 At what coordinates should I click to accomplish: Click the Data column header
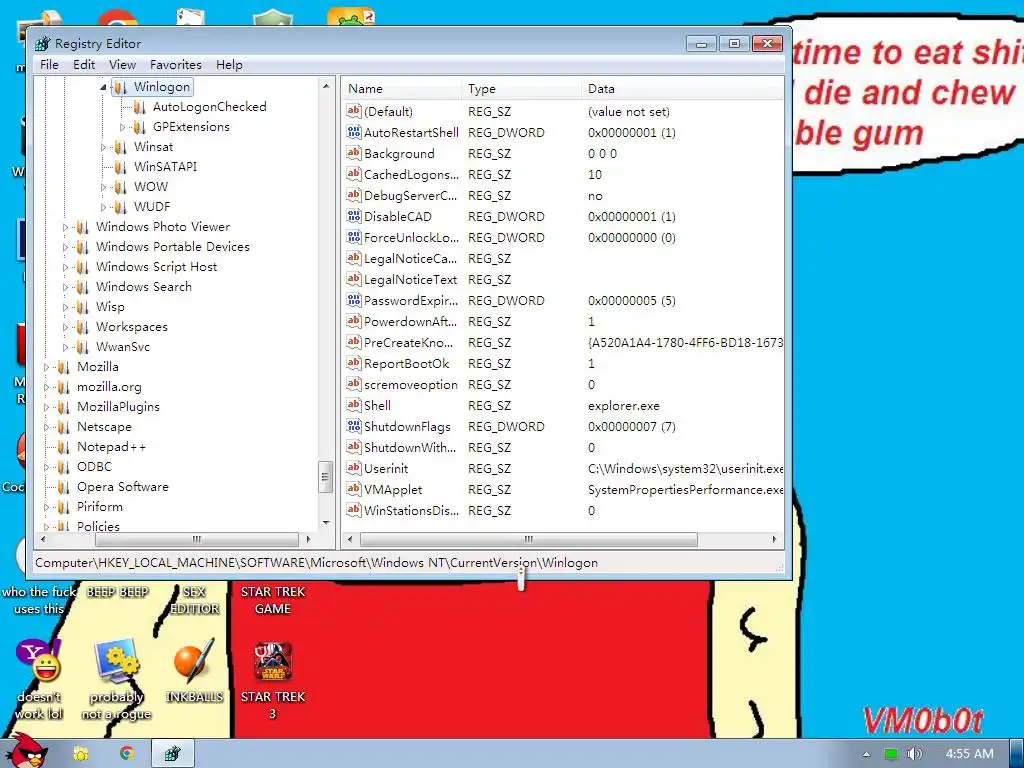coord(682,89)
